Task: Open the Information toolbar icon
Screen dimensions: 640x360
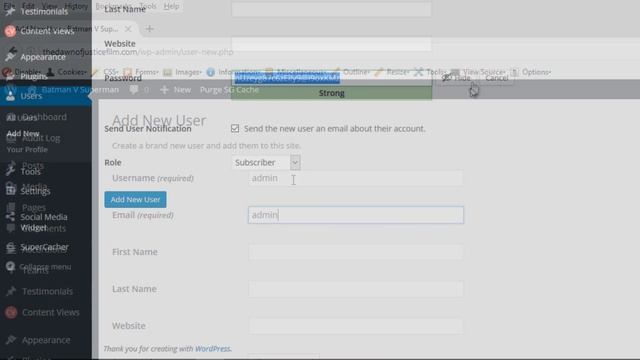Action: coord(211,72)
